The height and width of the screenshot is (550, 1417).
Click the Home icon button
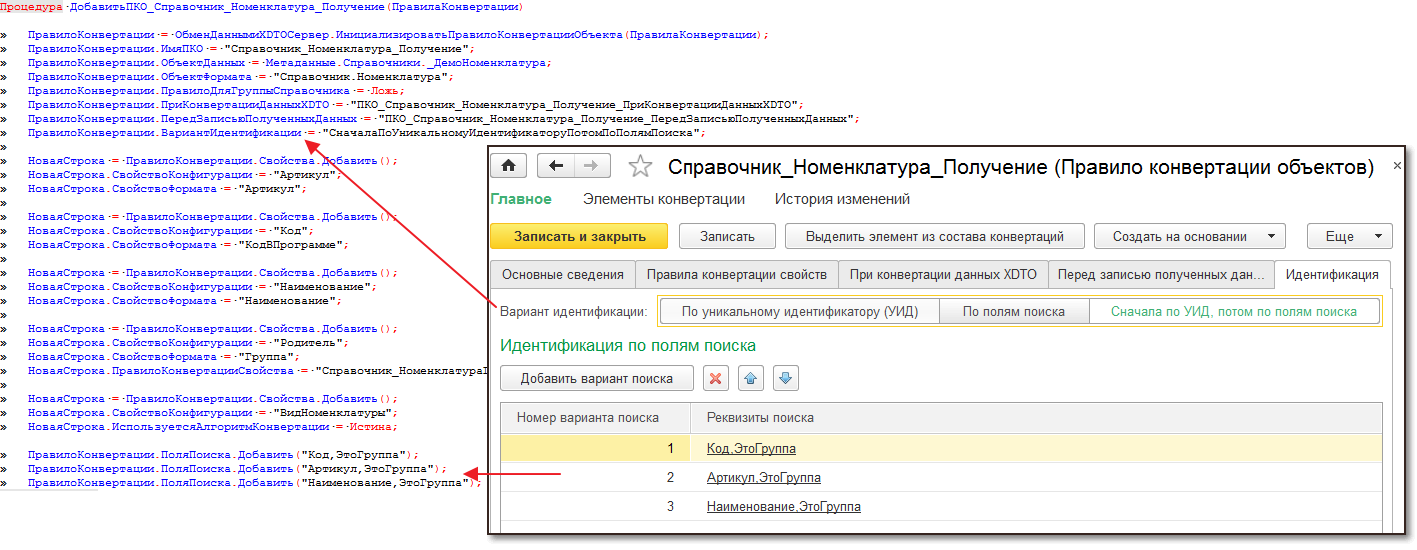click(509, 166)
